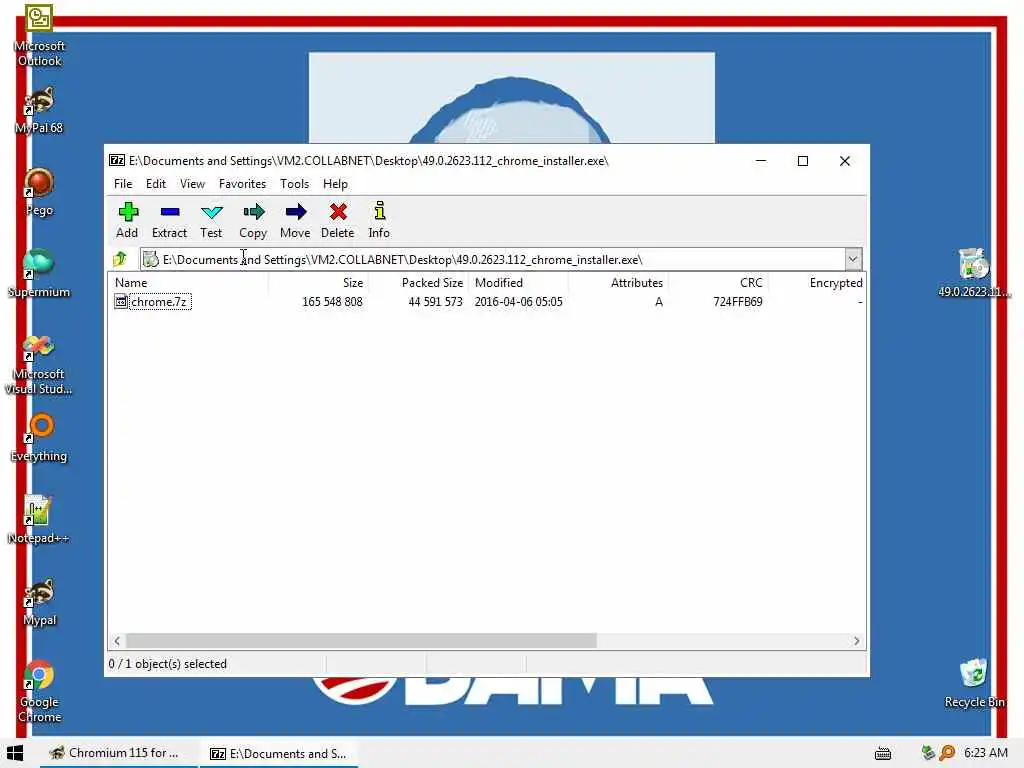Select the Google Chrome desktop icon

(x=39, y=691)
